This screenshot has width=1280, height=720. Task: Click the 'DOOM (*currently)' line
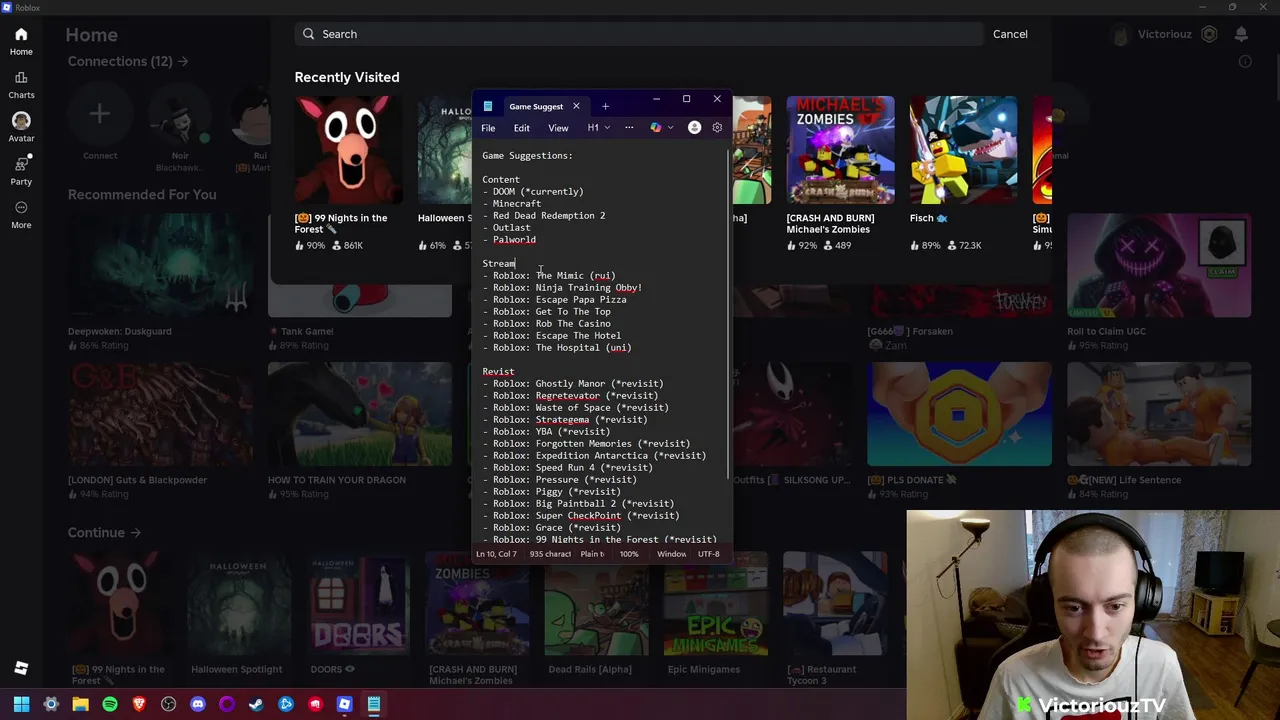pos(533,191)
